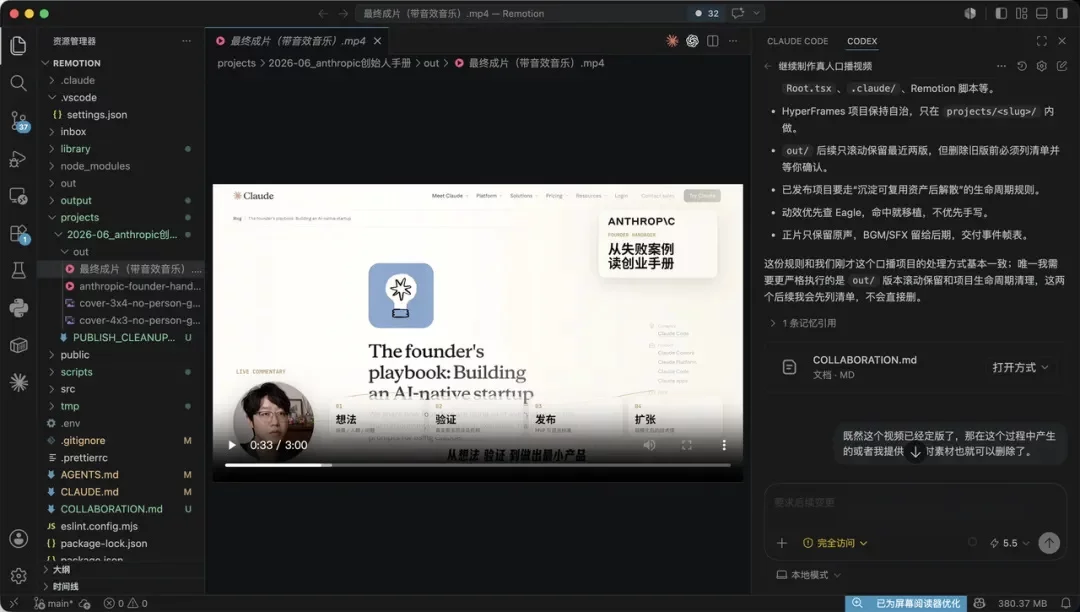Toggle the primary side bar
The height and width of the screenshot is (612, 1080).
[x=1001, y=13]
